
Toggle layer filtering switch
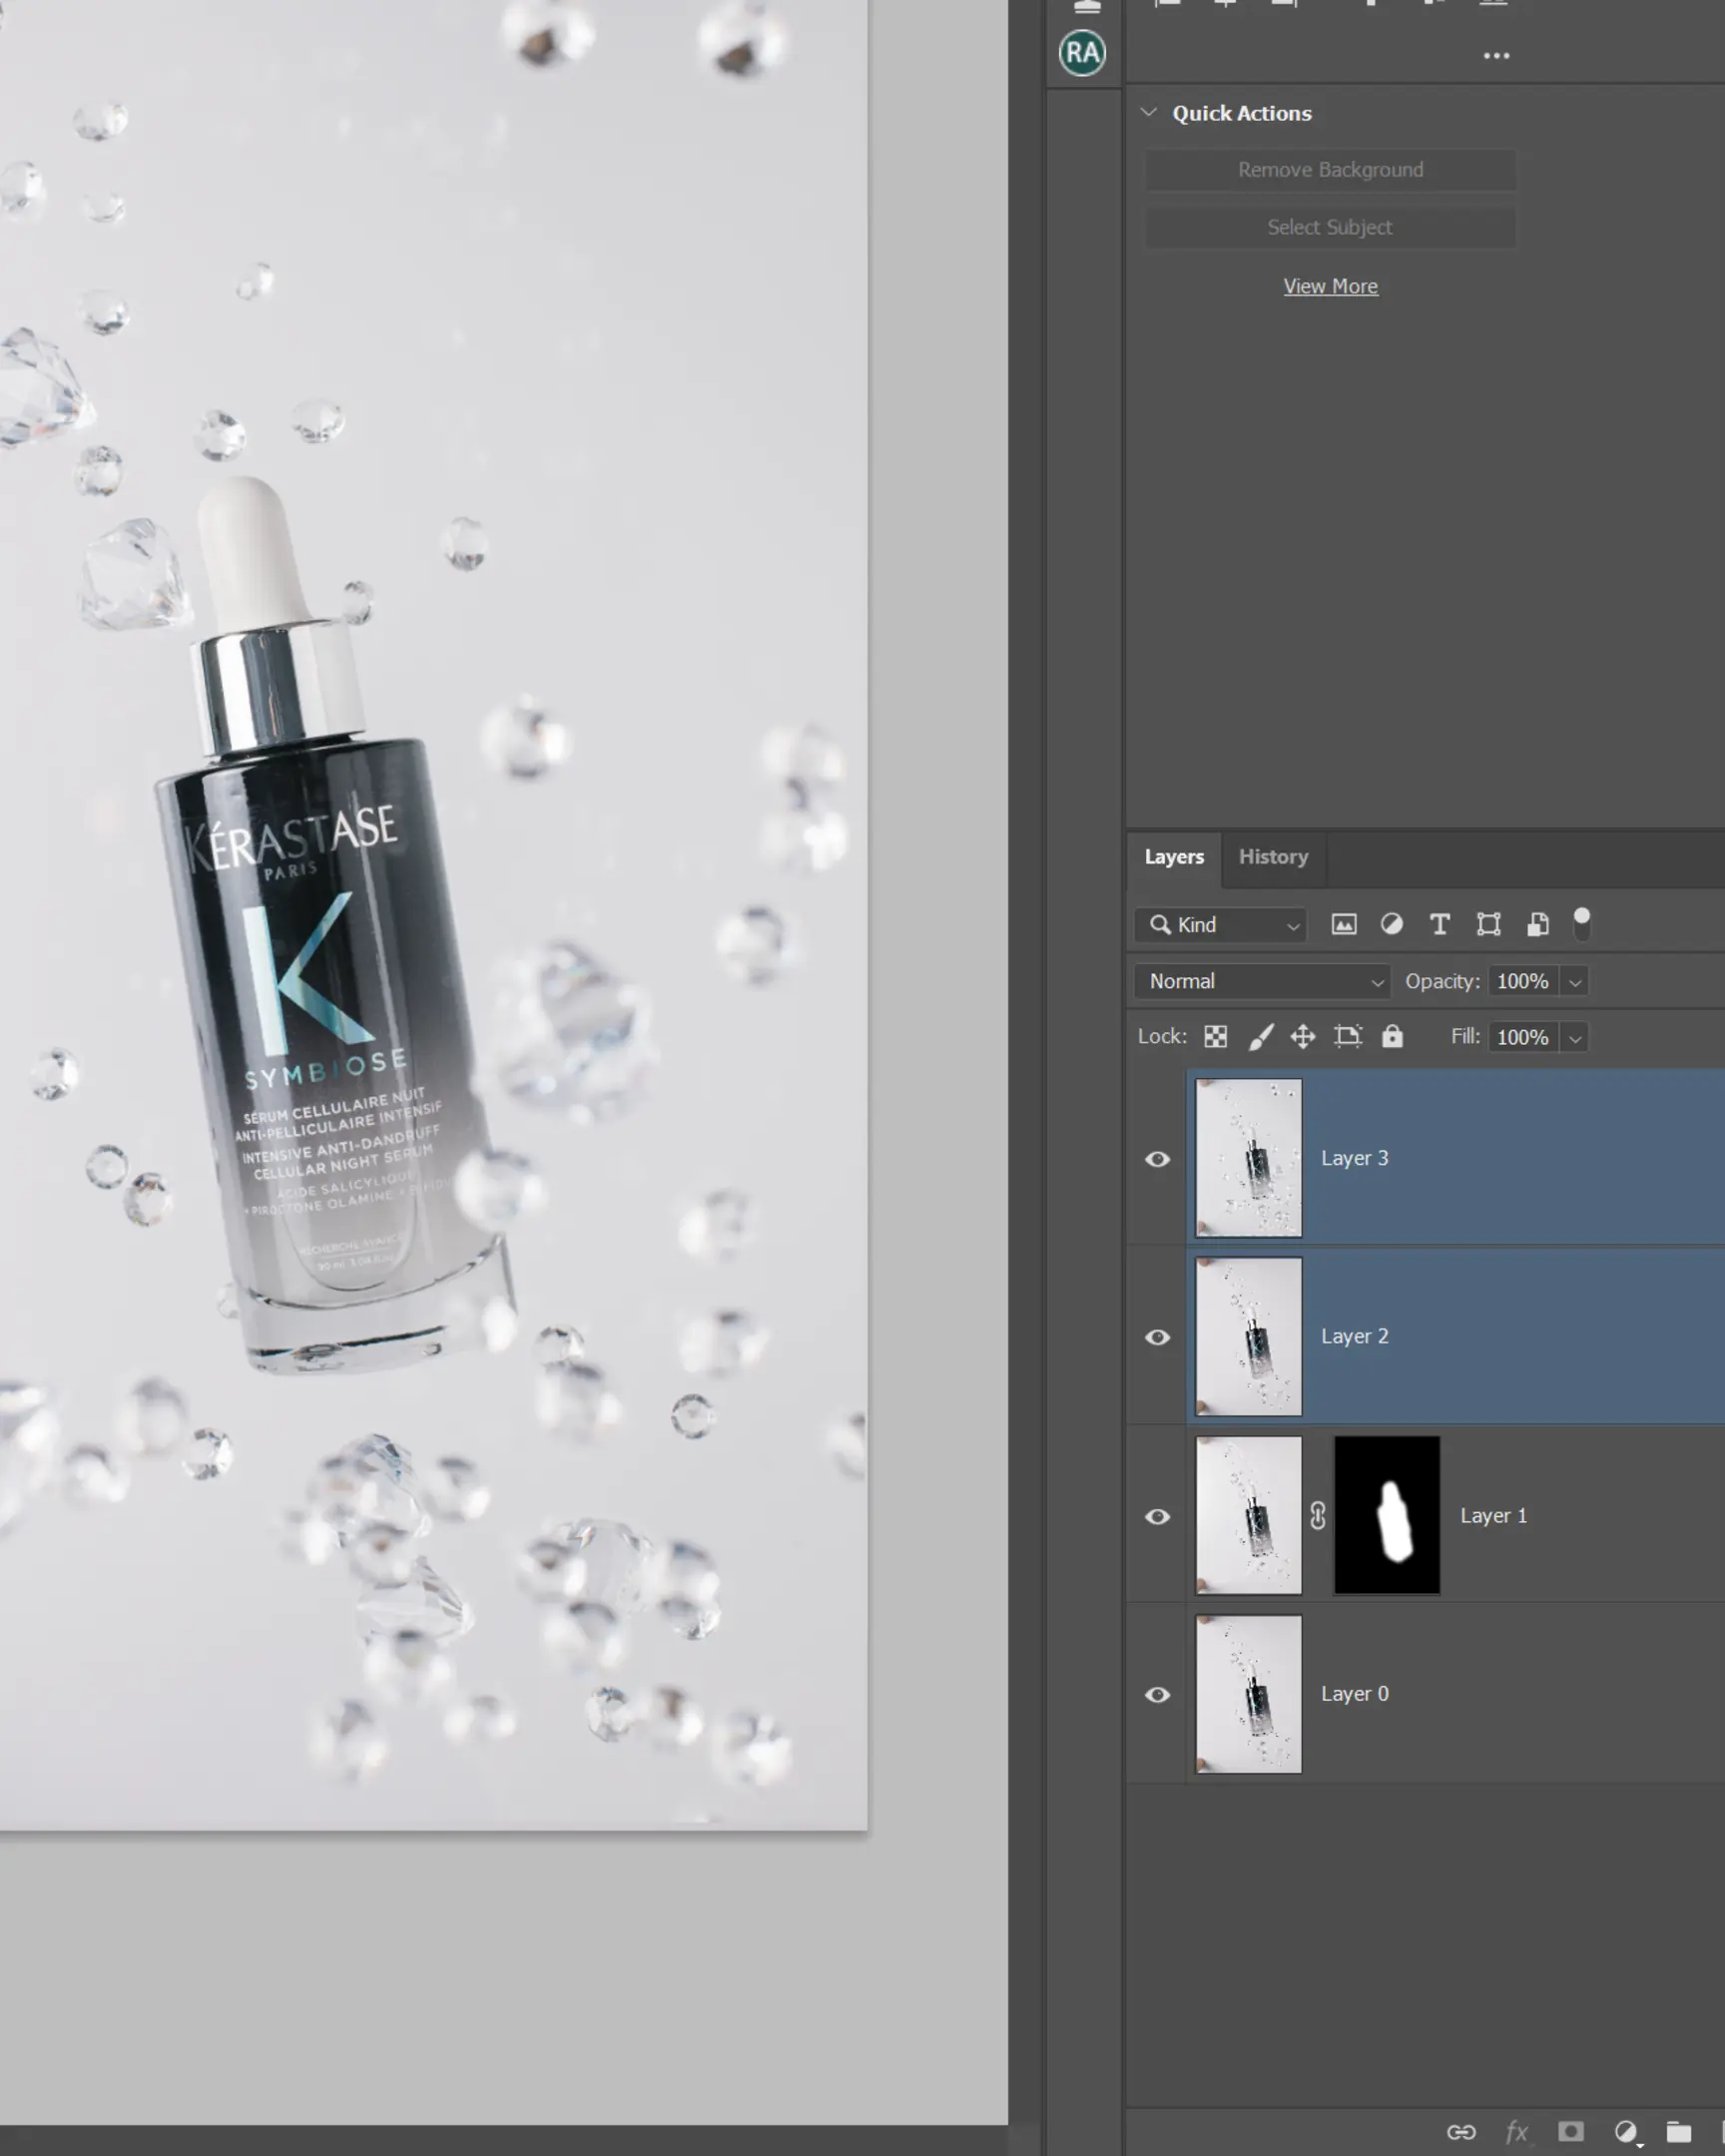(x=1584, y=924)
